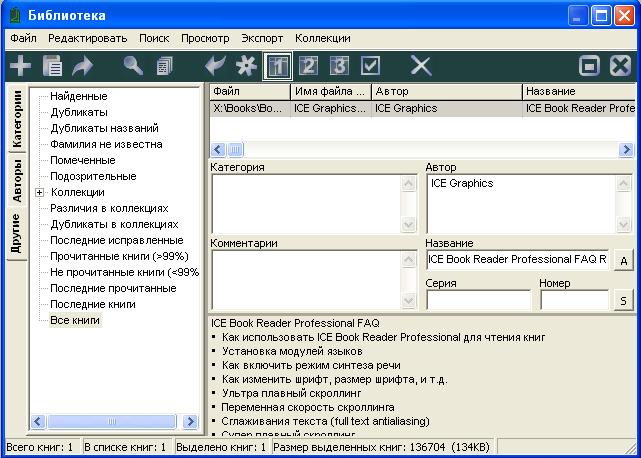Click the Файл column header

tap(250, 92)
